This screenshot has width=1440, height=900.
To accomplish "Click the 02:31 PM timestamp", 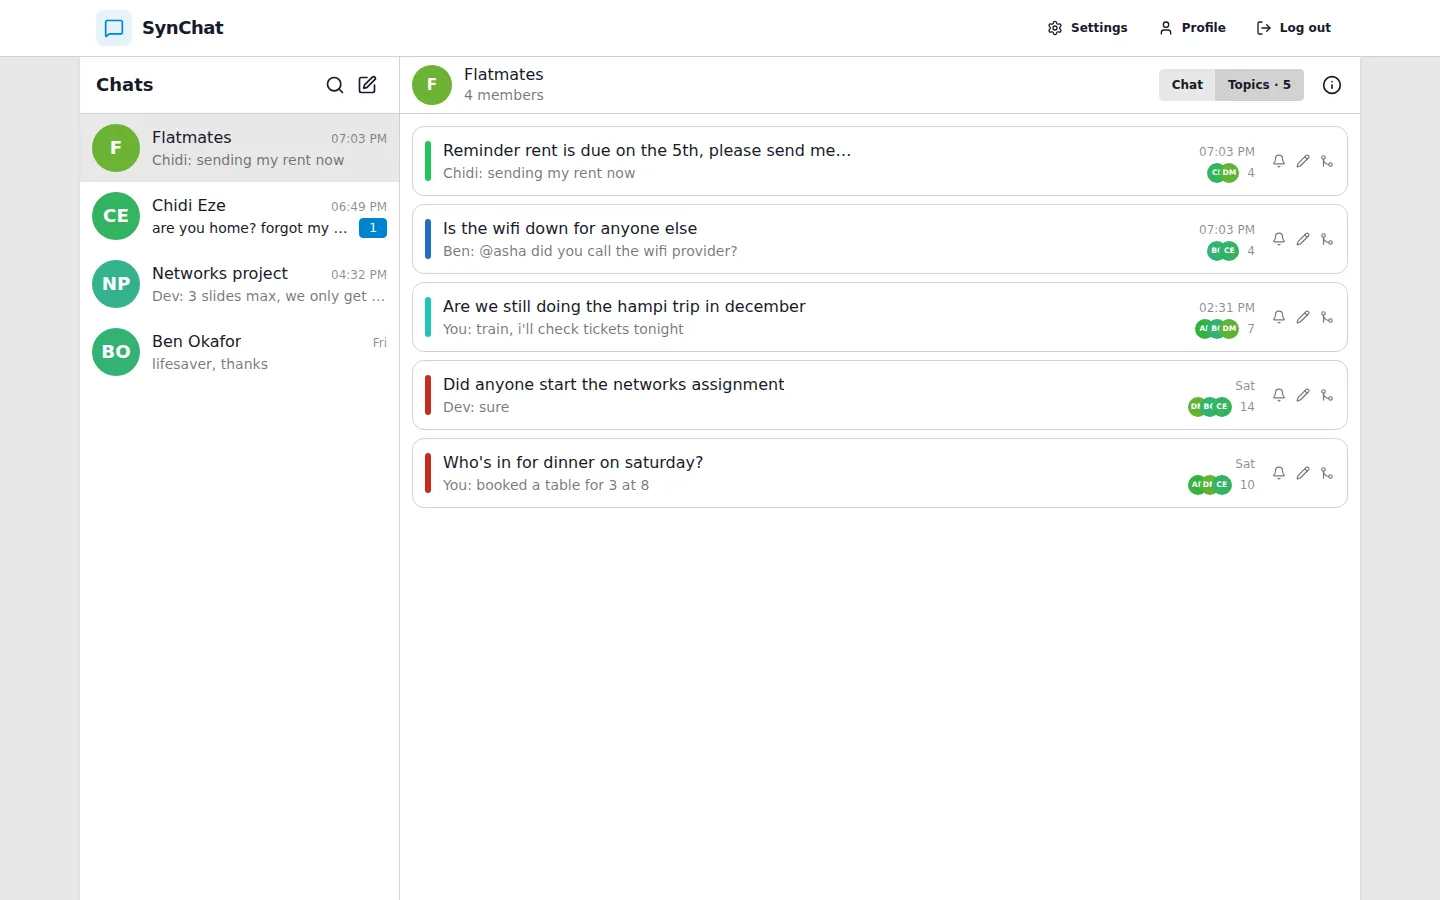I will [x=1227, y=308].
